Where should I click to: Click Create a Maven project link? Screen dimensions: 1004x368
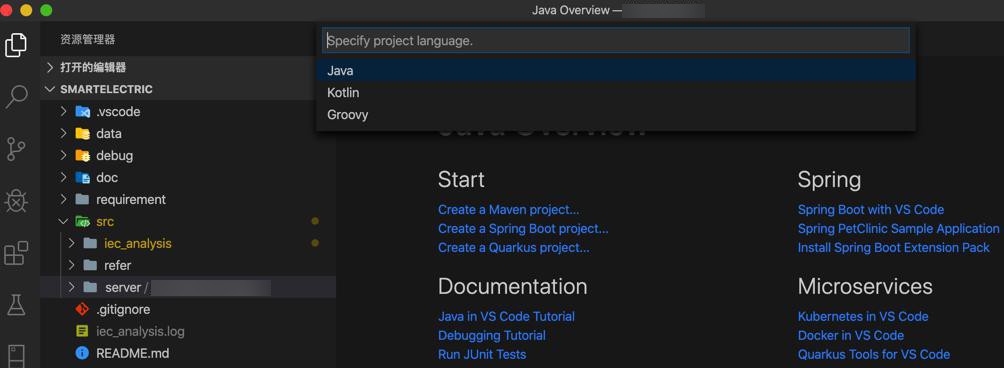pyautogui.click(x=508, y=209)
